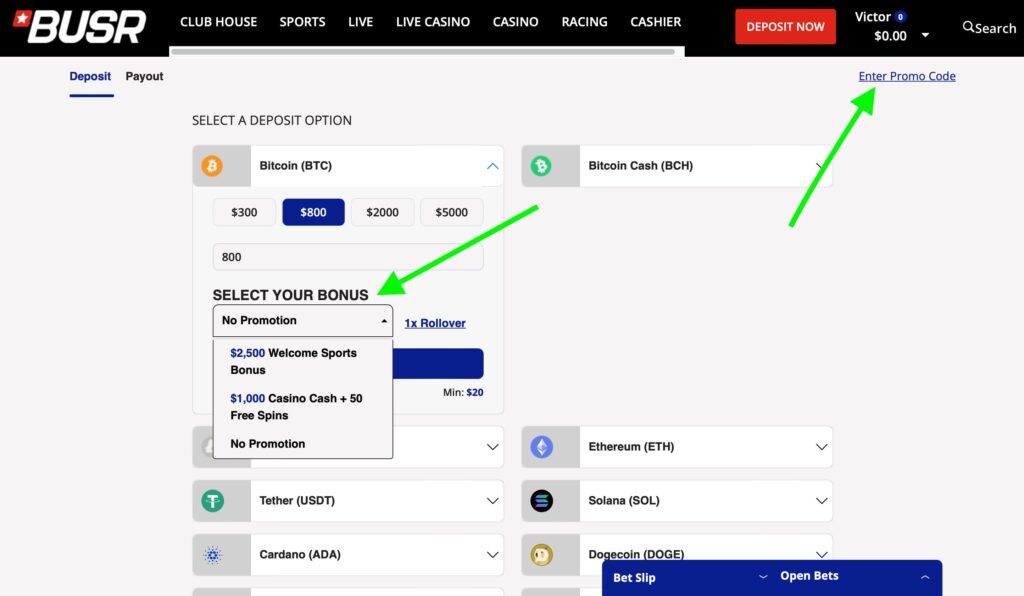This screenshot has width=1024, height=596.
Task: Click the Solana (SOL) coin icon
Action: [x=541, y=501]
